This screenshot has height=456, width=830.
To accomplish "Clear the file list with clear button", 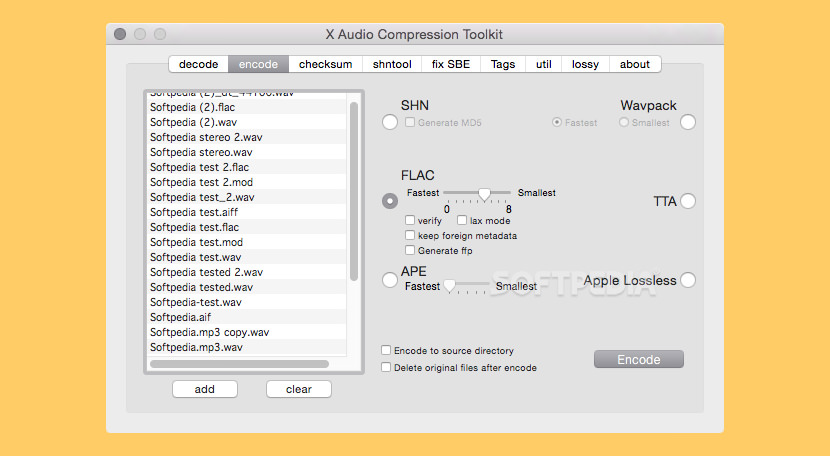I will click(298, 389).
